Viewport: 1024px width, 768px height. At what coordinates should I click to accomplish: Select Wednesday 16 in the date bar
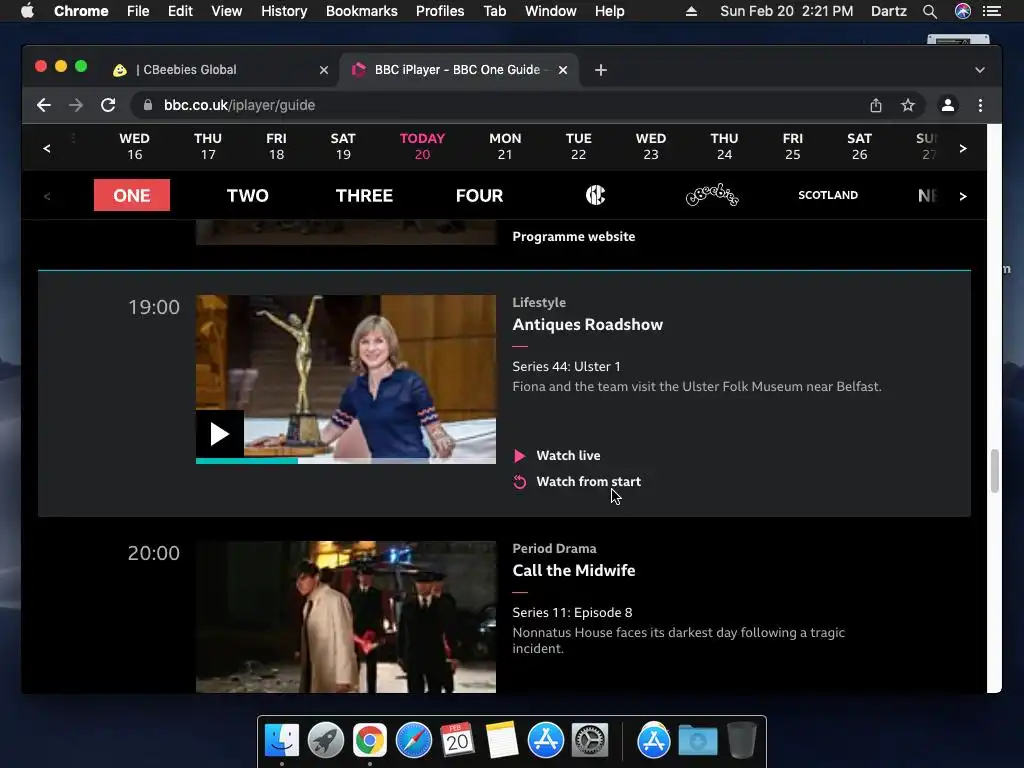135,146
